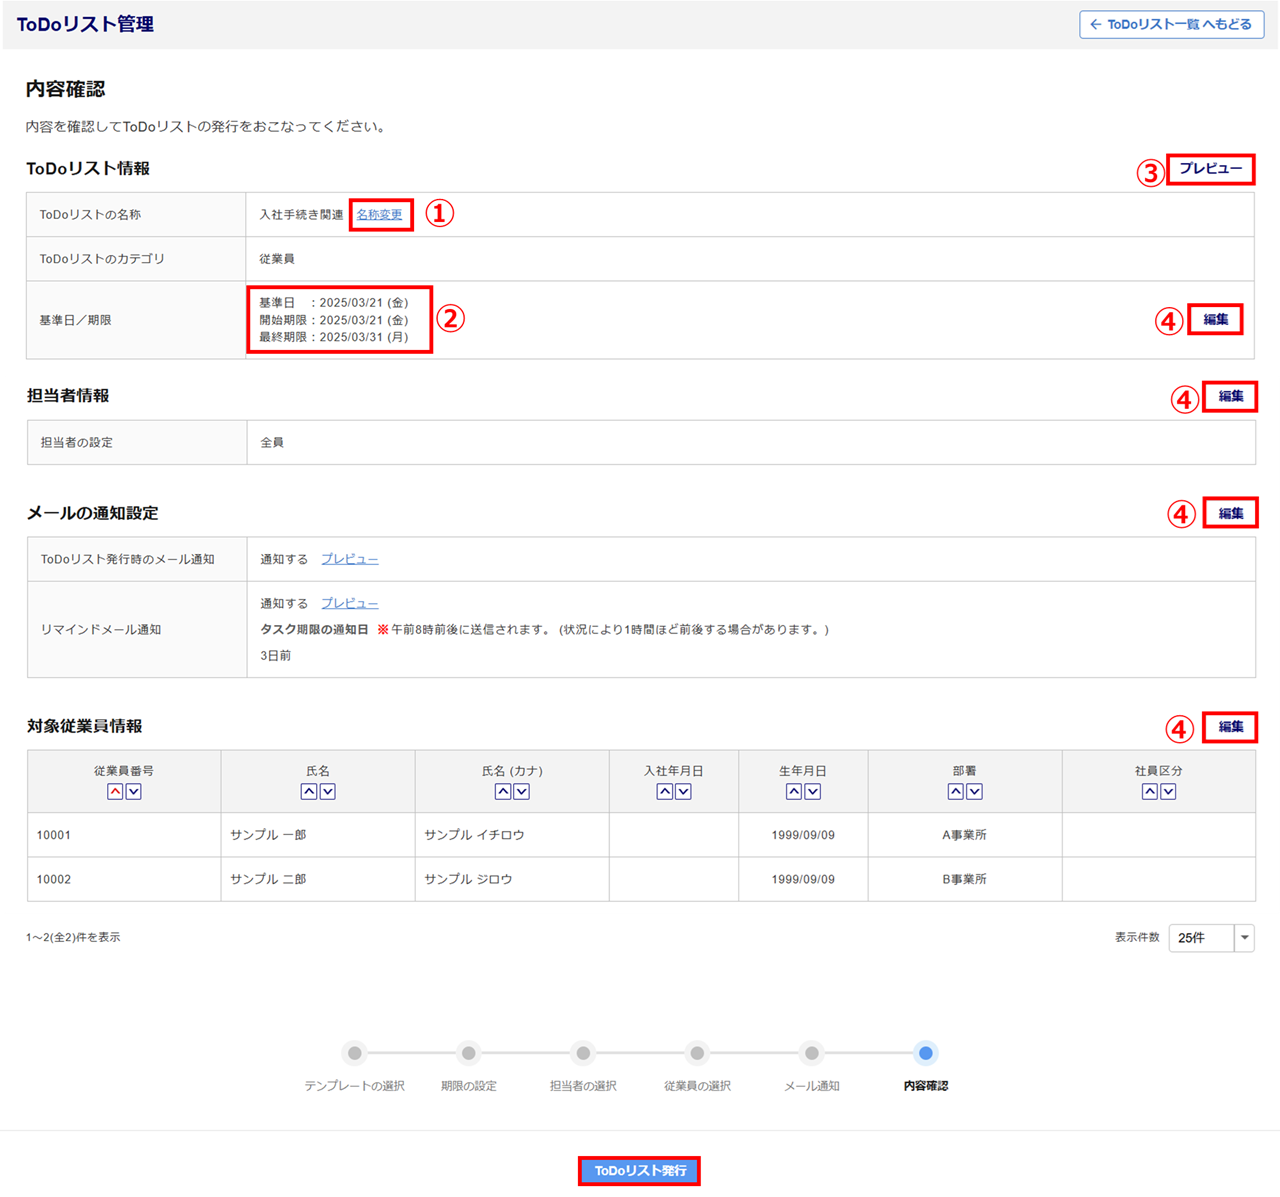Viewport: 1280px width, 1197px height.
Task: Click the ToDoリスト発行 button
Action: [x=640, y=1170]
